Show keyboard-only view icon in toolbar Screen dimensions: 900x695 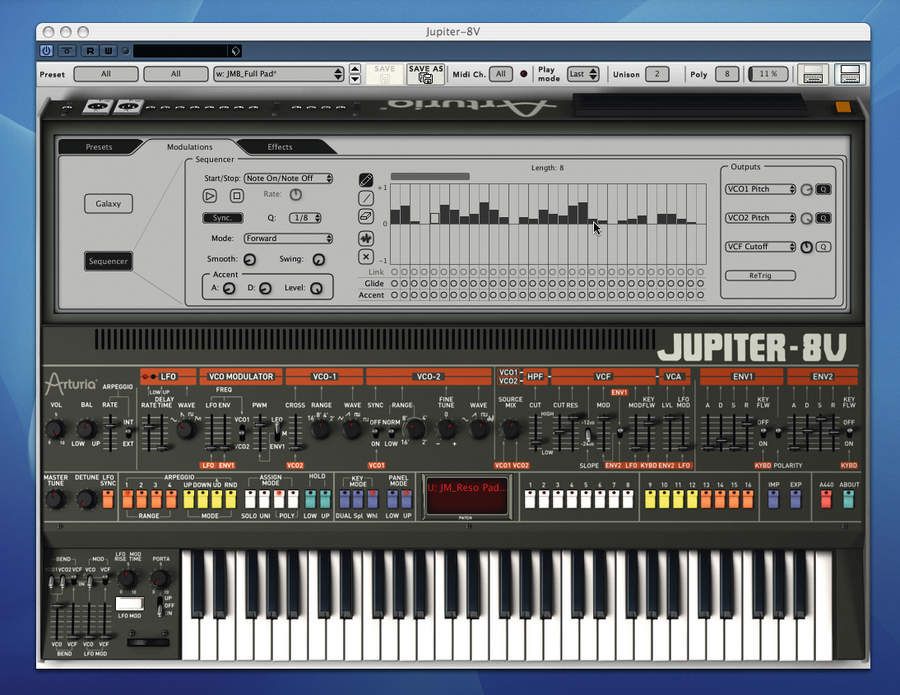[813, 75]
